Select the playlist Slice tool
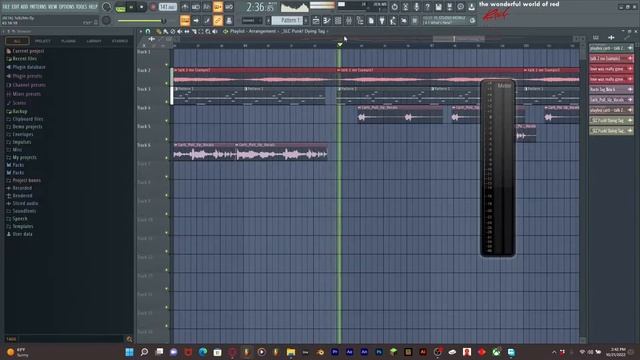The image size is (640, 360). pos(194,31)
